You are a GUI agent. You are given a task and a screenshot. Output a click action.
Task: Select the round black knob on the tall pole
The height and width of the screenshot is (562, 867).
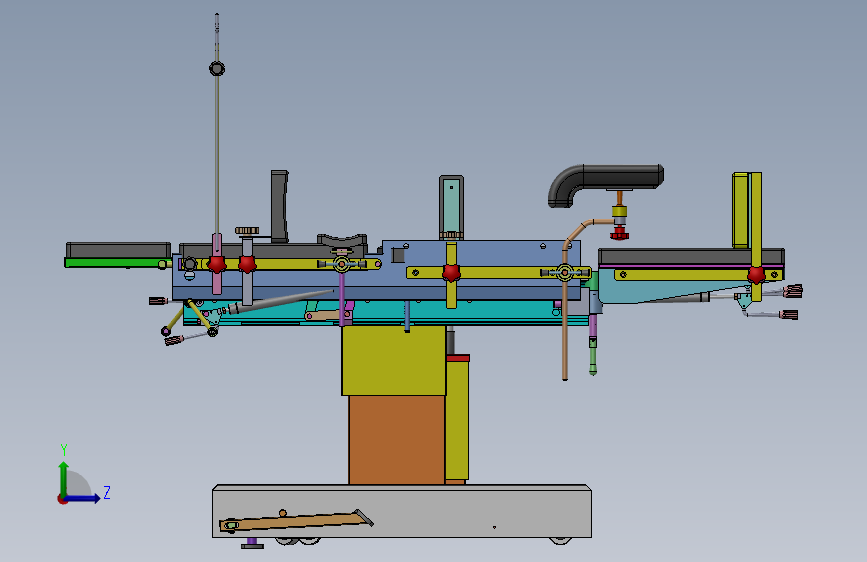tap(217, 69)
